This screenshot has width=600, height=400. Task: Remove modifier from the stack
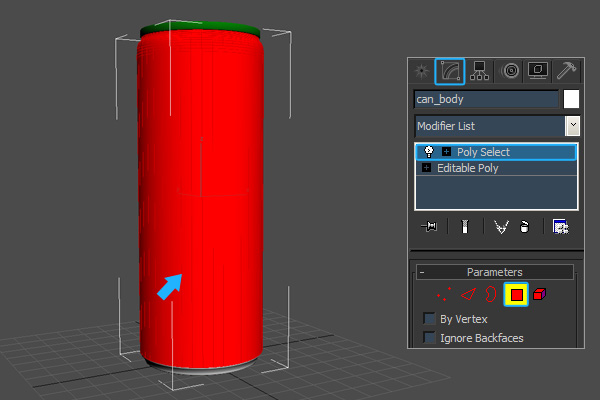524,226
